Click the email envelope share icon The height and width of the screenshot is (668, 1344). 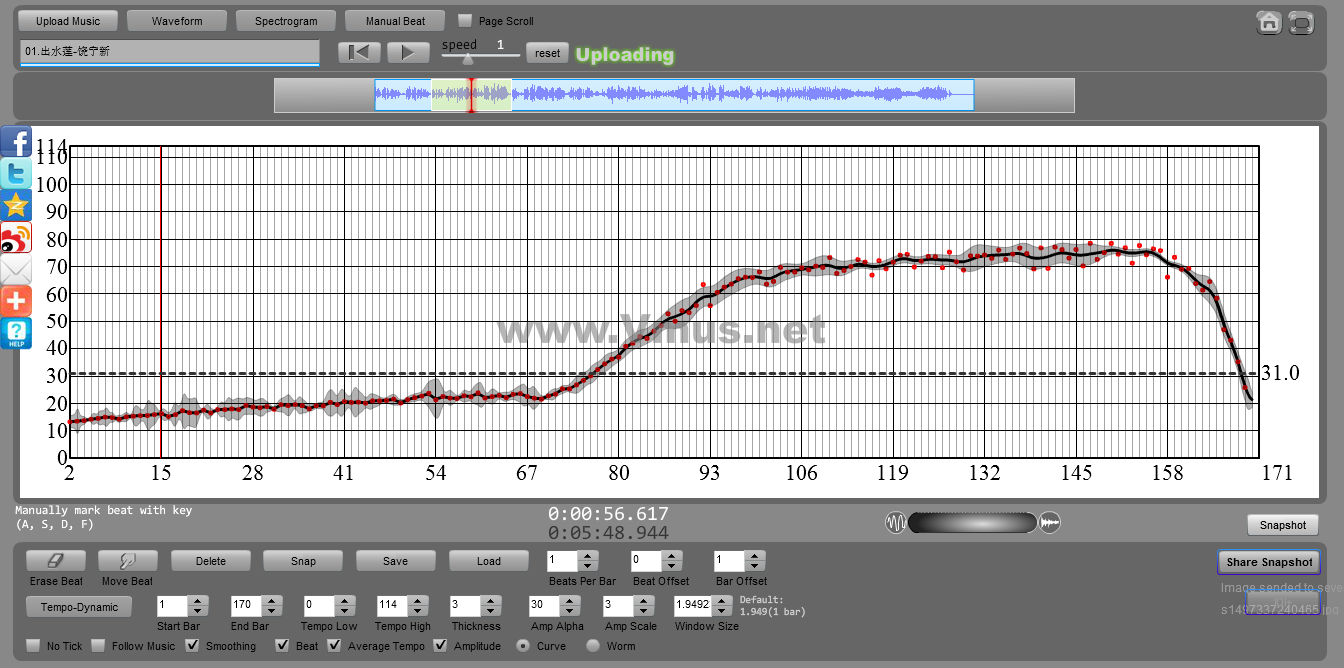[16, 270]
